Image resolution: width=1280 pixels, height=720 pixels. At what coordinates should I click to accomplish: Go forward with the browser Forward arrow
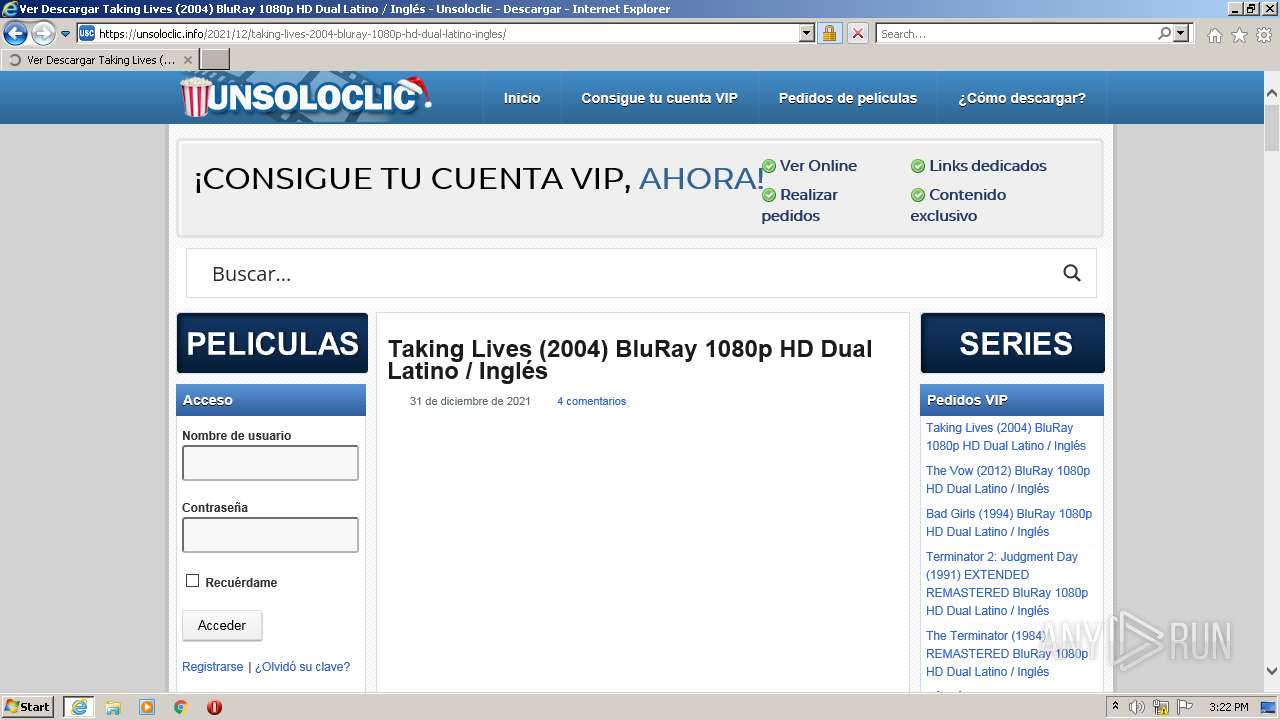43,34
